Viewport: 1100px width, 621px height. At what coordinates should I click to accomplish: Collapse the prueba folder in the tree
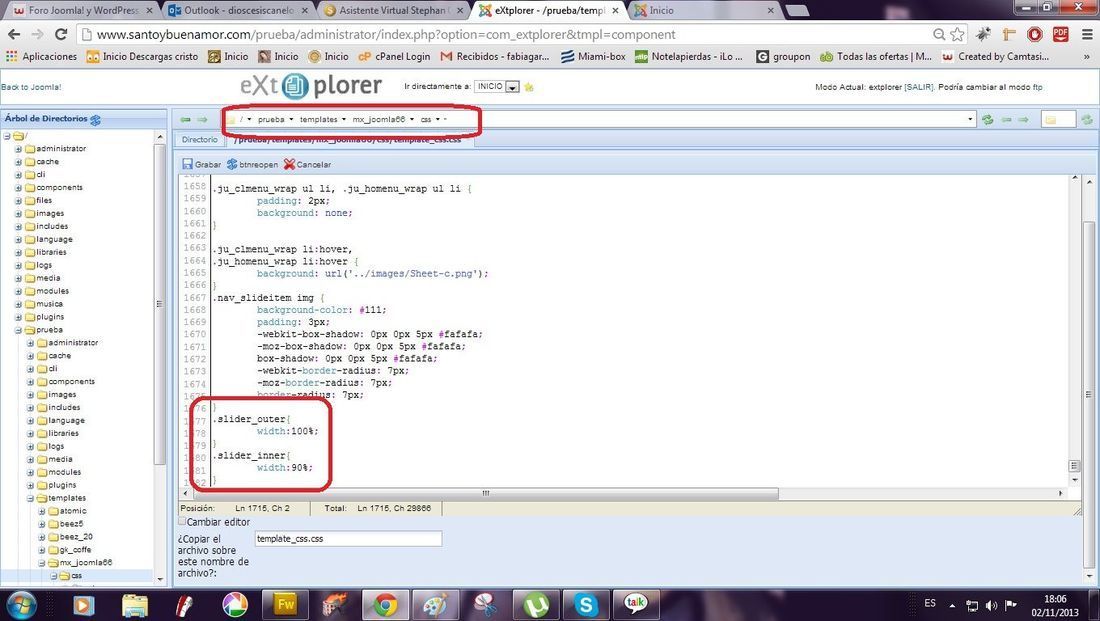(19, 330)
